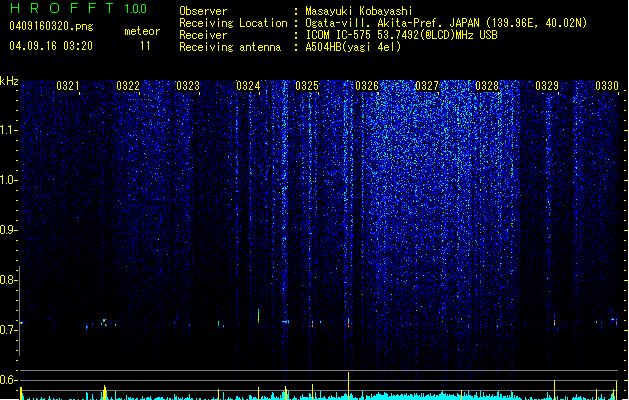Click the 'Receiving Location' label
Image resolution: width=629 pixels, height=400 pixels.
point(233,23)
